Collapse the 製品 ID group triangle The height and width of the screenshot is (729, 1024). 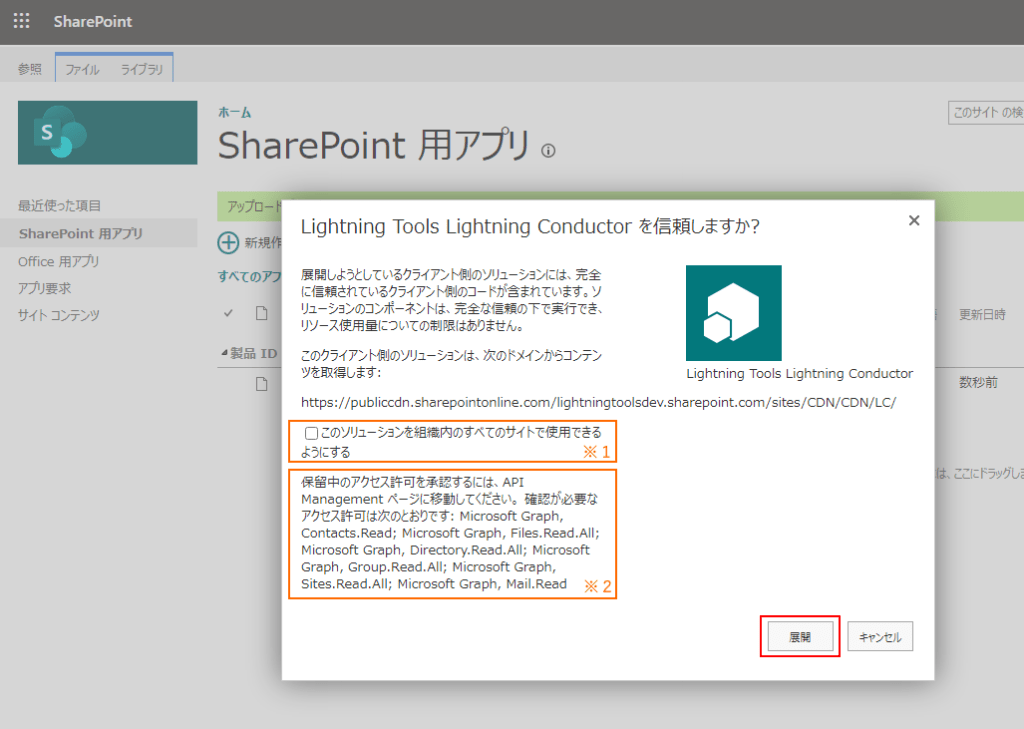coord(224,353)
